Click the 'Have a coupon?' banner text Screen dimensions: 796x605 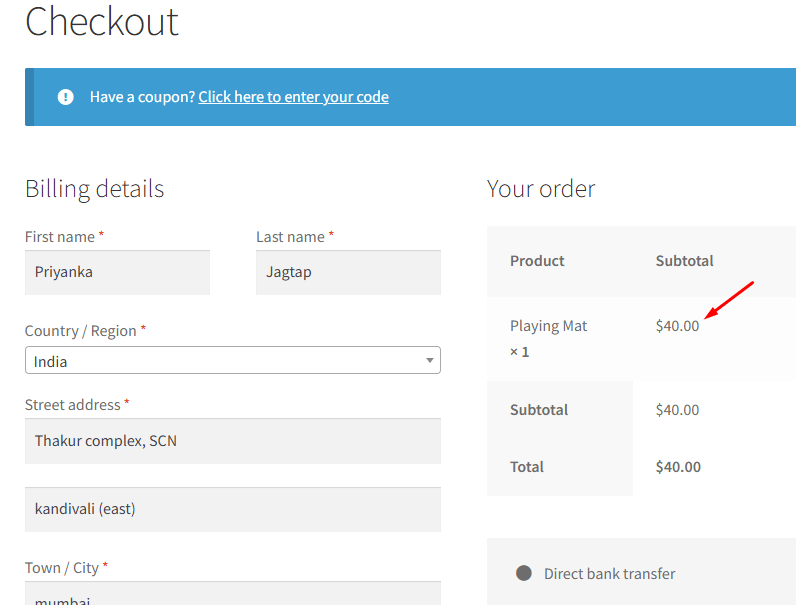[x=142, y=97]
